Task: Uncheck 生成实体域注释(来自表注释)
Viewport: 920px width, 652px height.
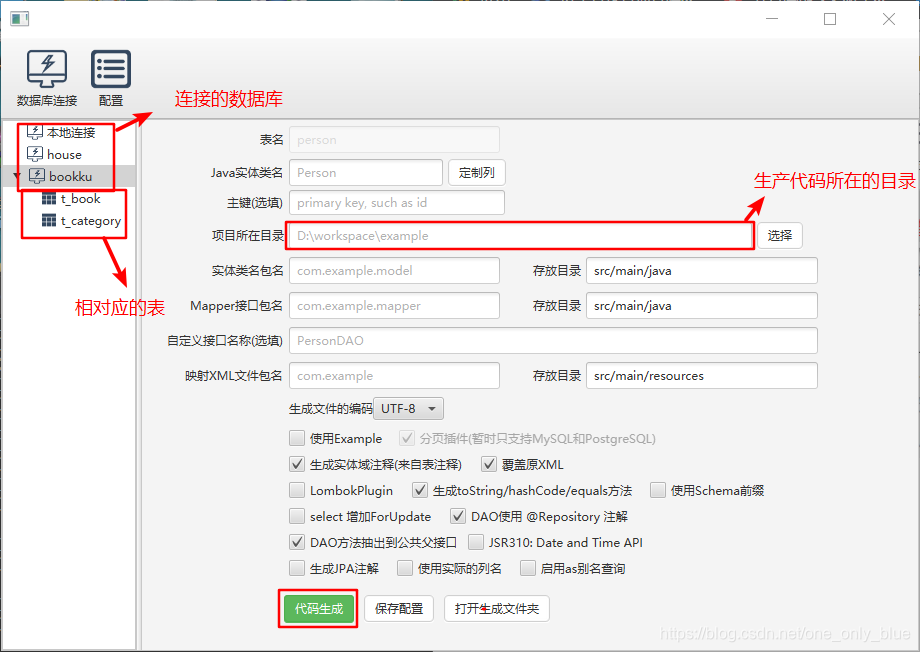Action: (297, 464)
